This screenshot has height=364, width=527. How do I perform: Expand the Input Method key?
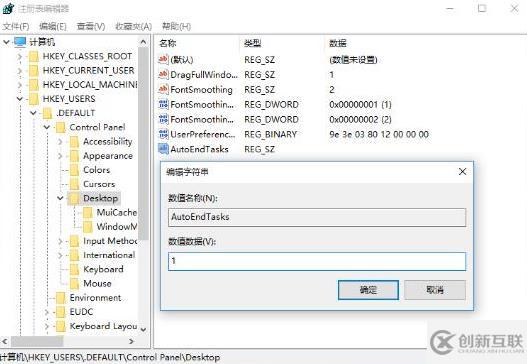click(x=60, y=241)
